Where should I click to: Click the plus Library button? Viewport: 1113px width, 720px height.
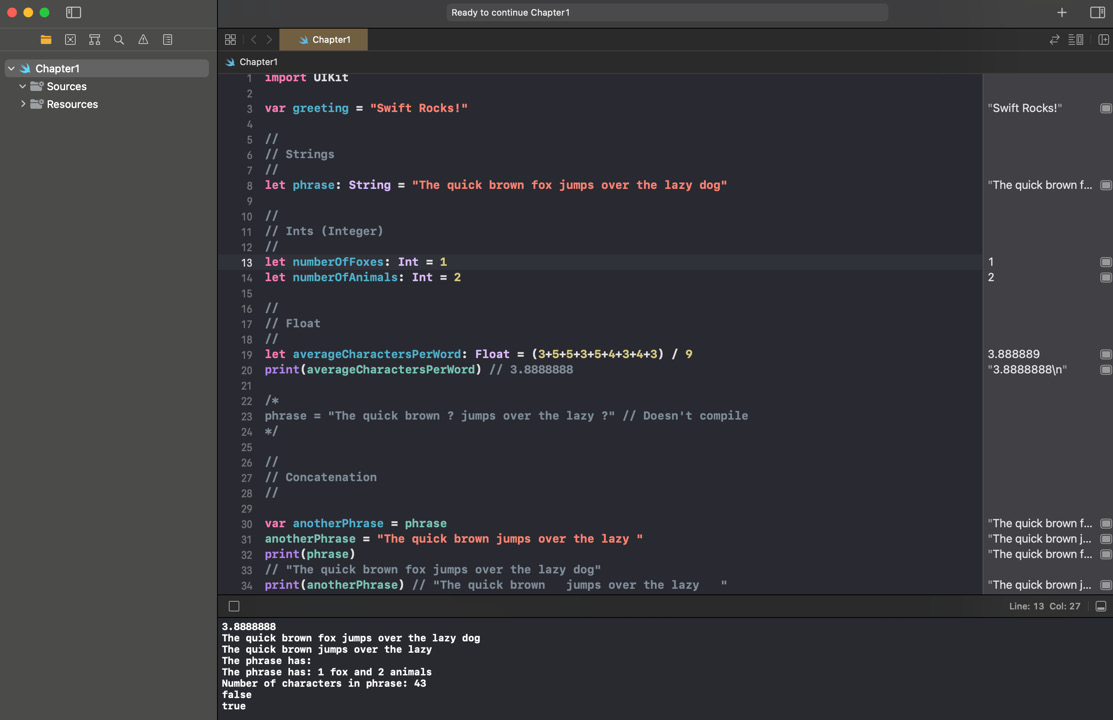(x=1062, y=13)
